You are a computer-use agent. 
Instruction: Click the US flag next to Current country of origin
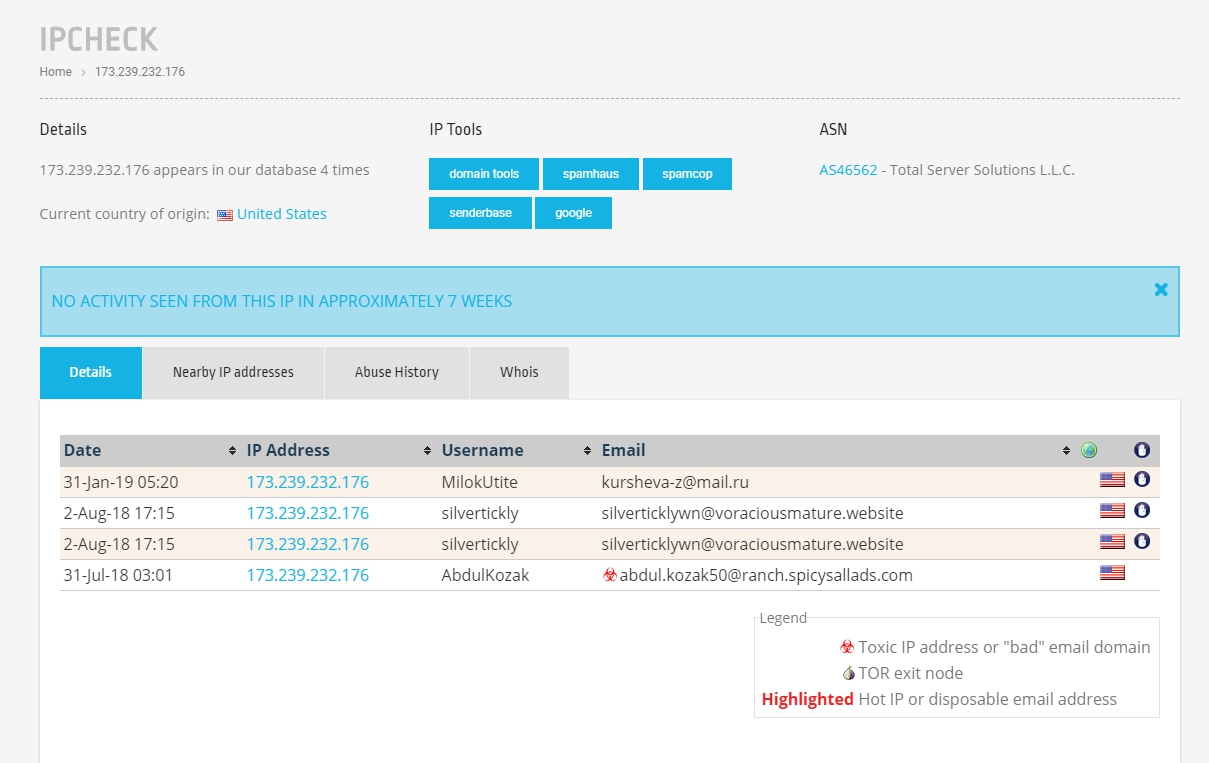(x=225, y=215)
